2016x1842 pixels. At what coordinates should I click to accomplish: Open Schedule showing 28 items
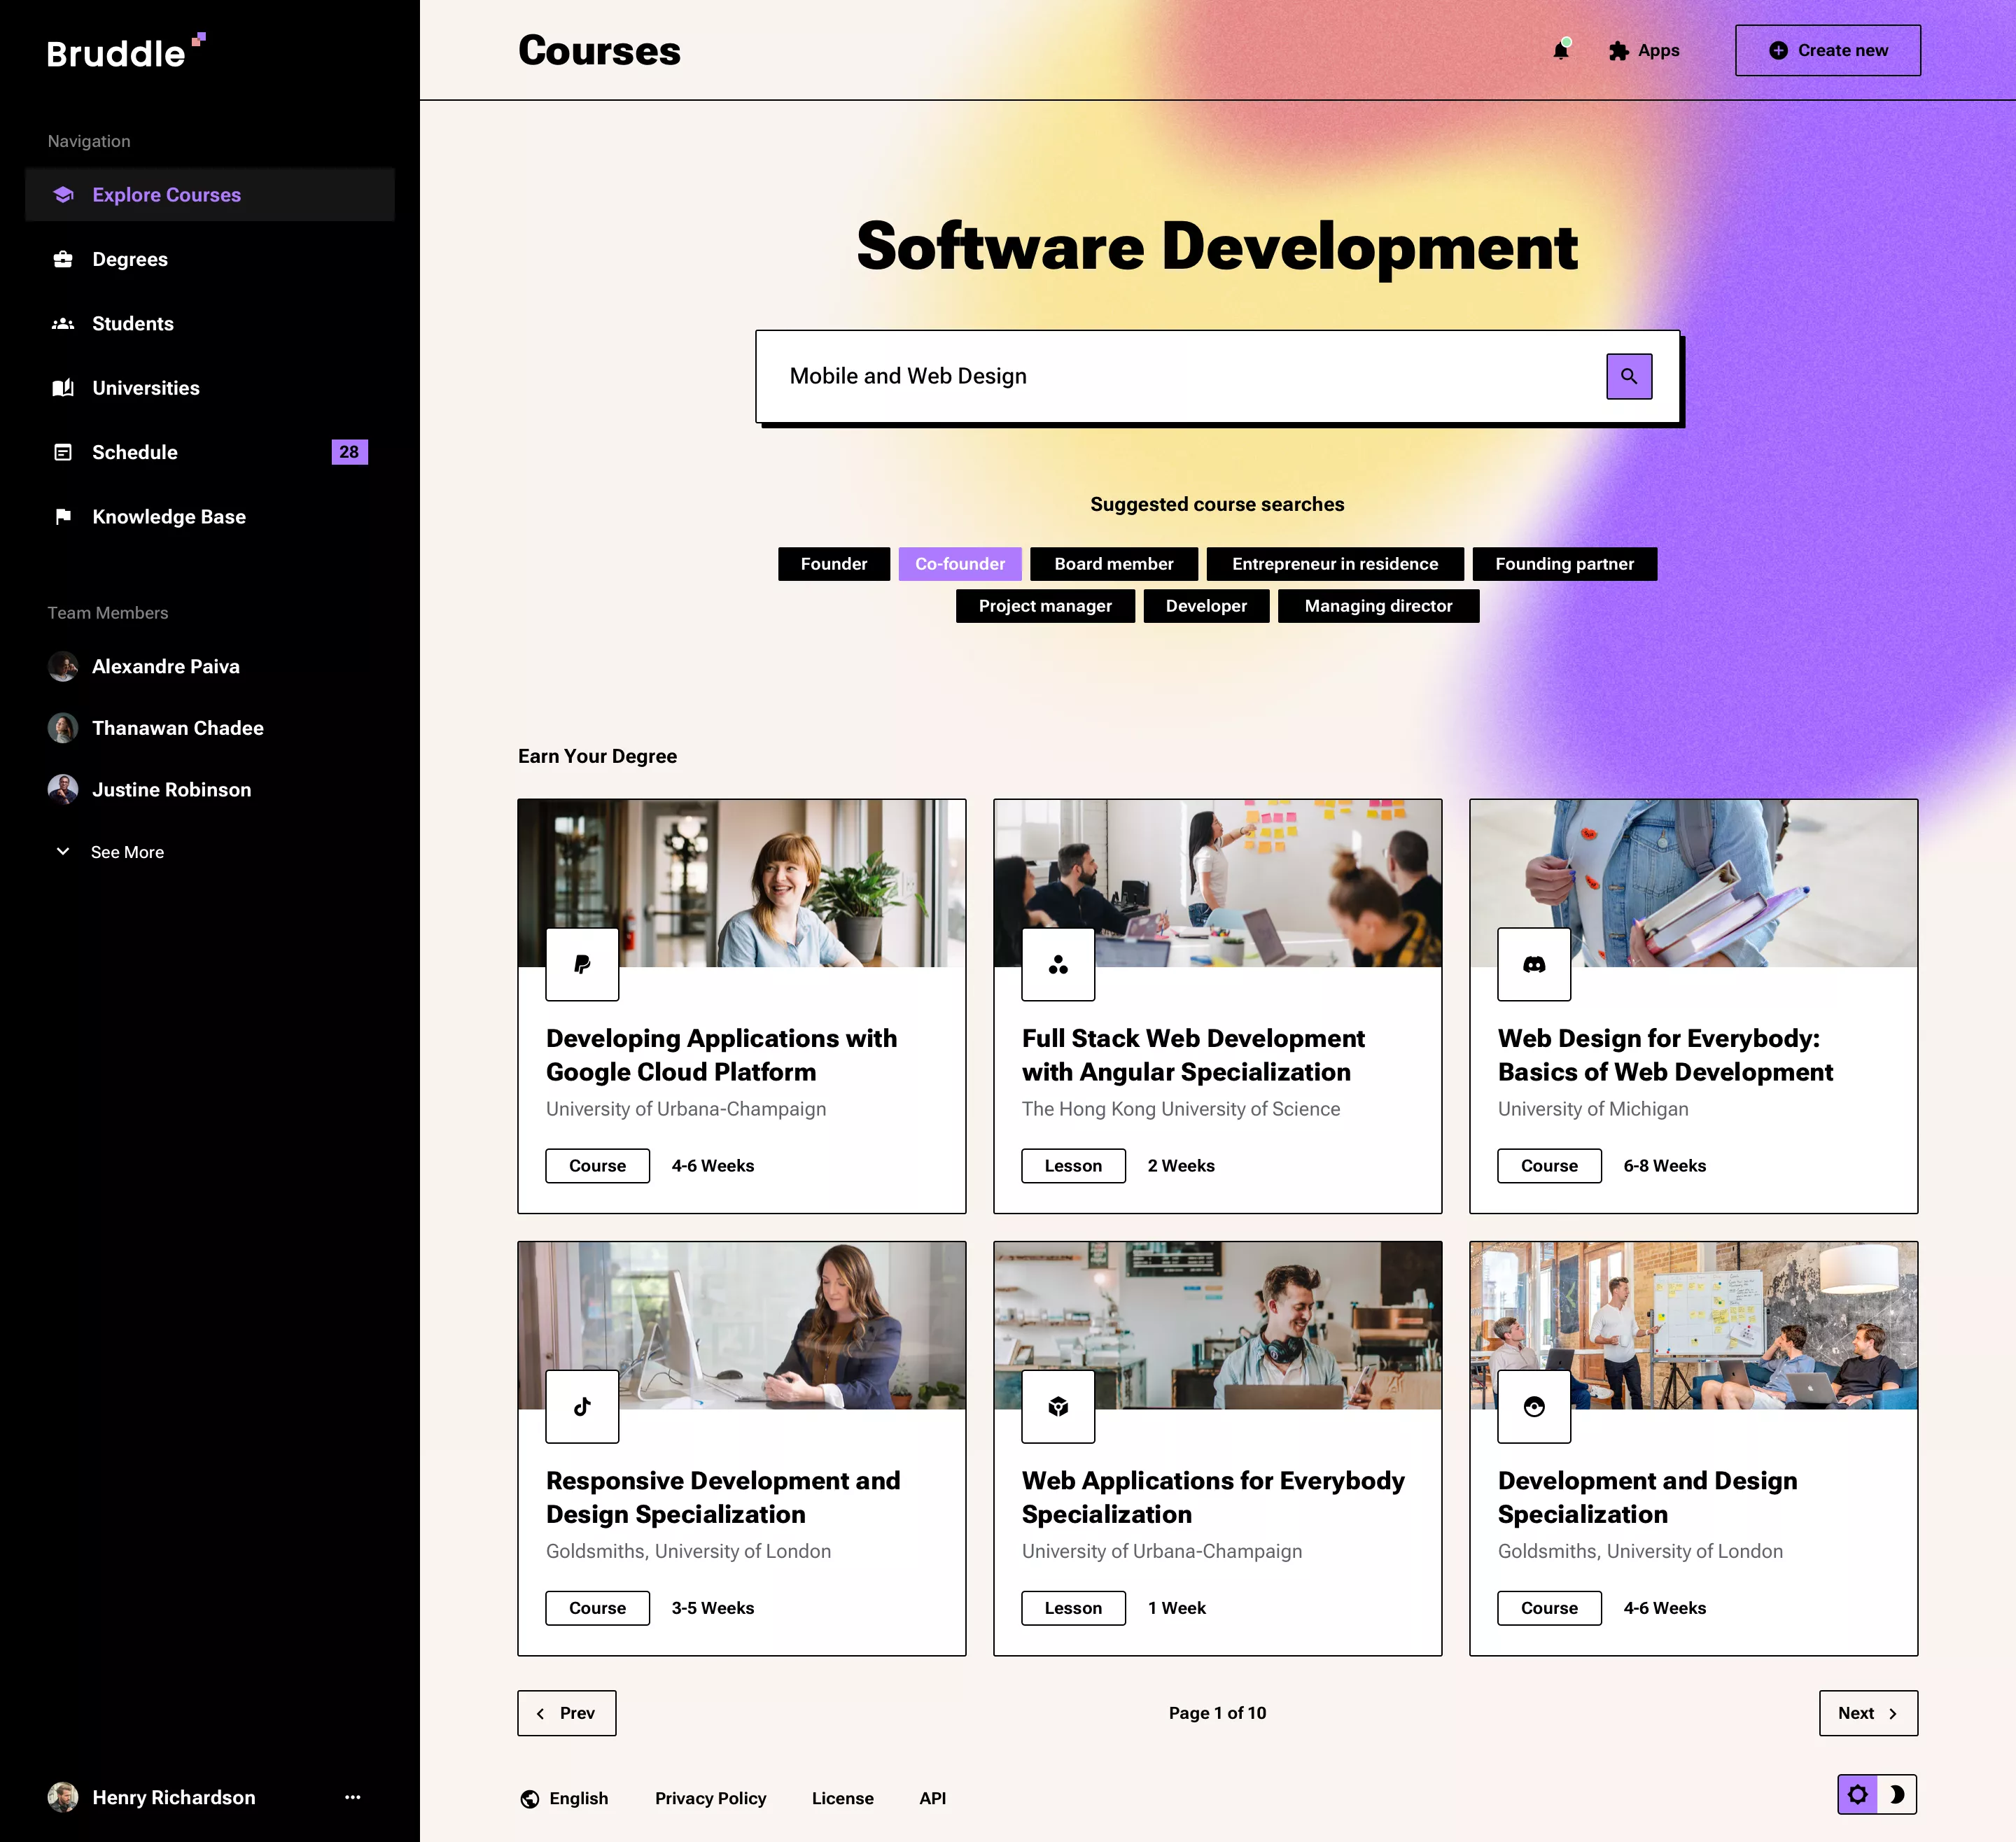tap(135, 452)
